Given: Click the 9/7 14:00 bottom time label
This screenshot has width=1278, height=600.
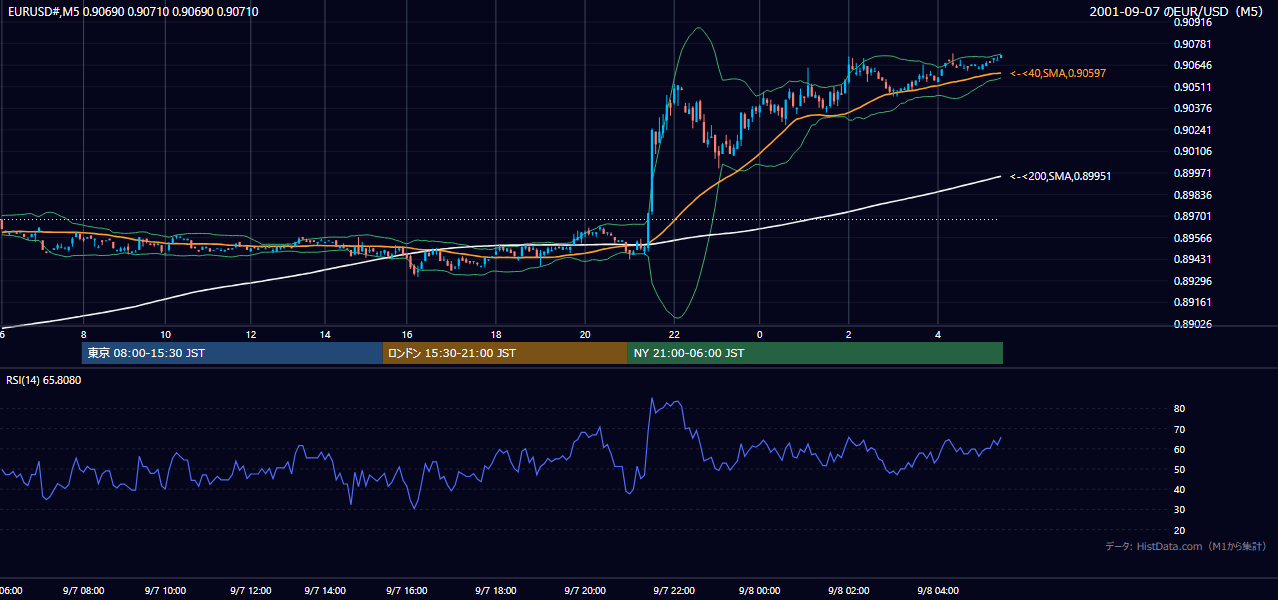Looking at the screenshot, I should 326,591.
